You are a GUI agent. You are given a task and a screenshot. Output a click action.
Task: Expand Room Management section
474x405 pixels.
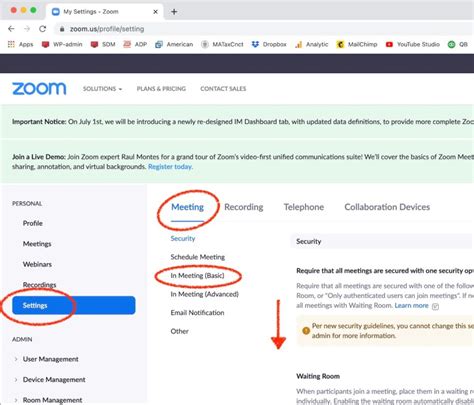click(48, 400)
